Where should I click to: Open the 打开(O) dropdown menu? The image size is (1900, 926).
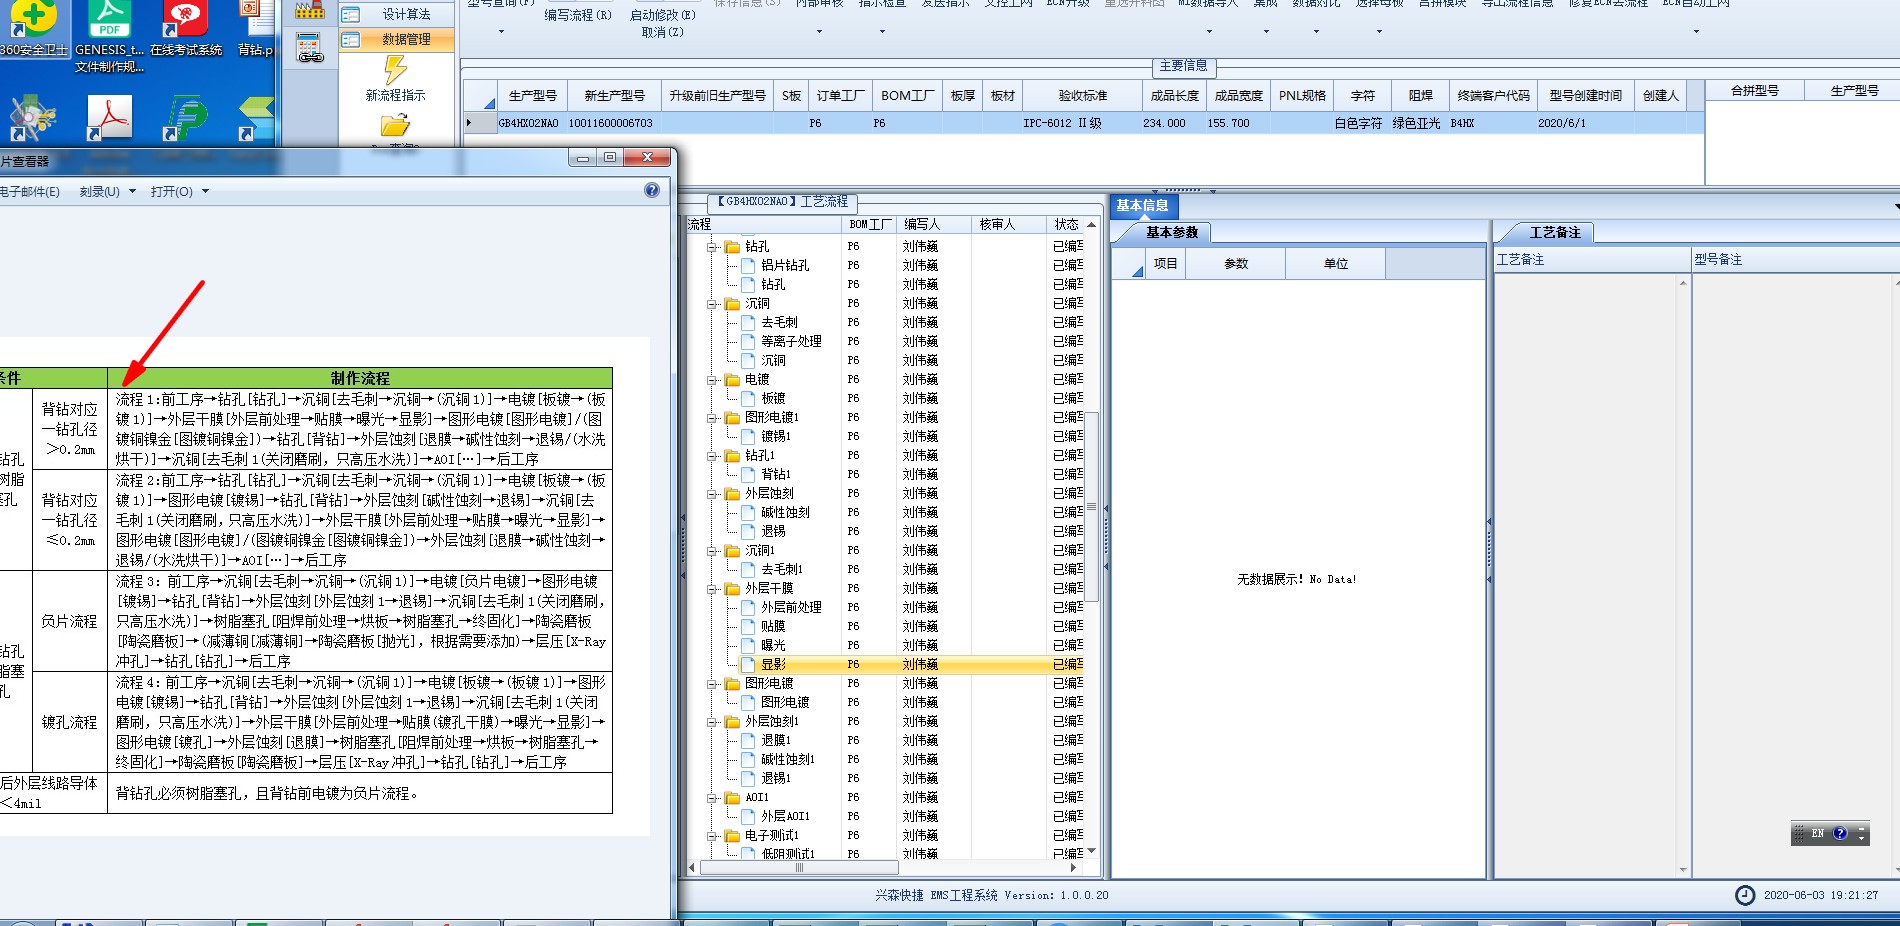pyautogui.click(x=180, y=191)
